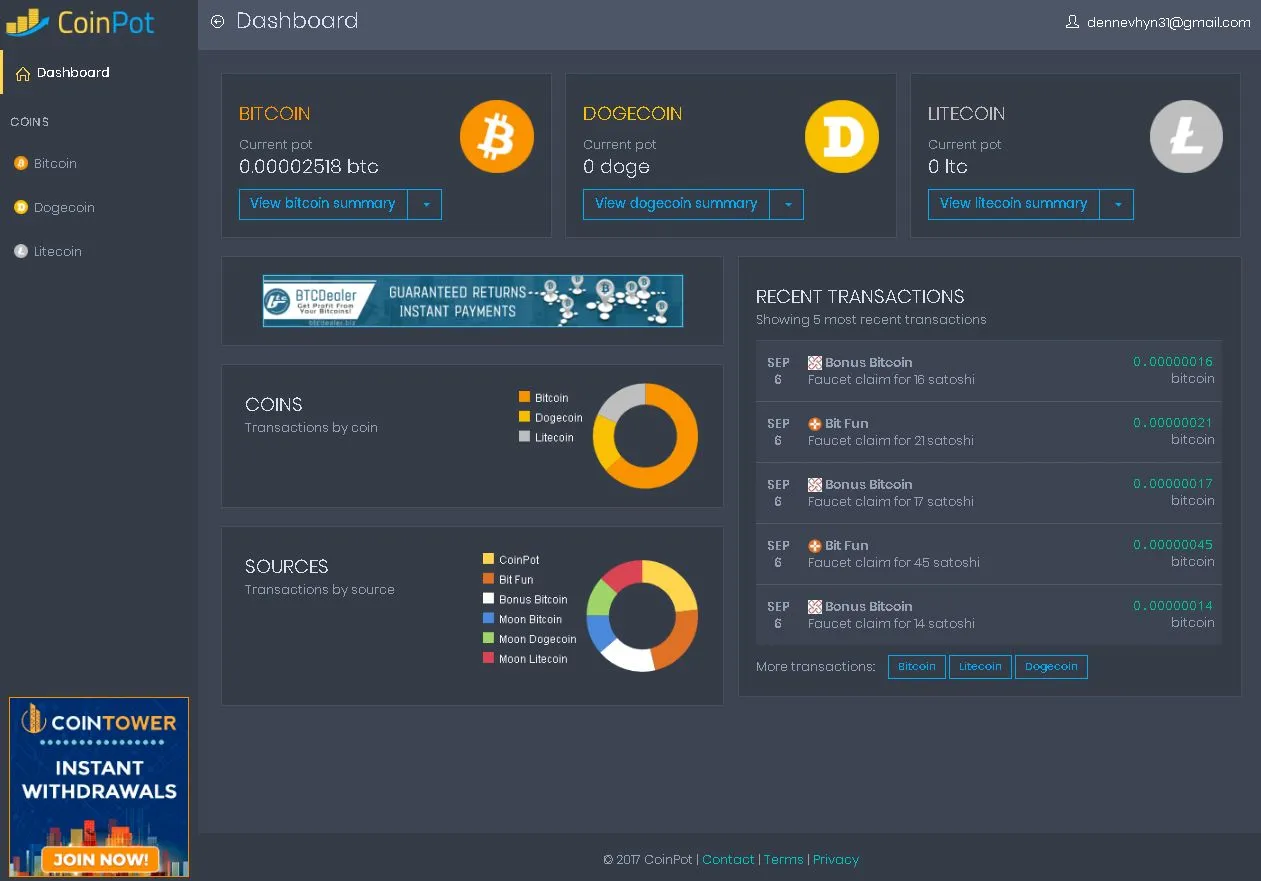Click the small Litecoin icon in sidebar
1261x881 pixels.
point(21,251)
